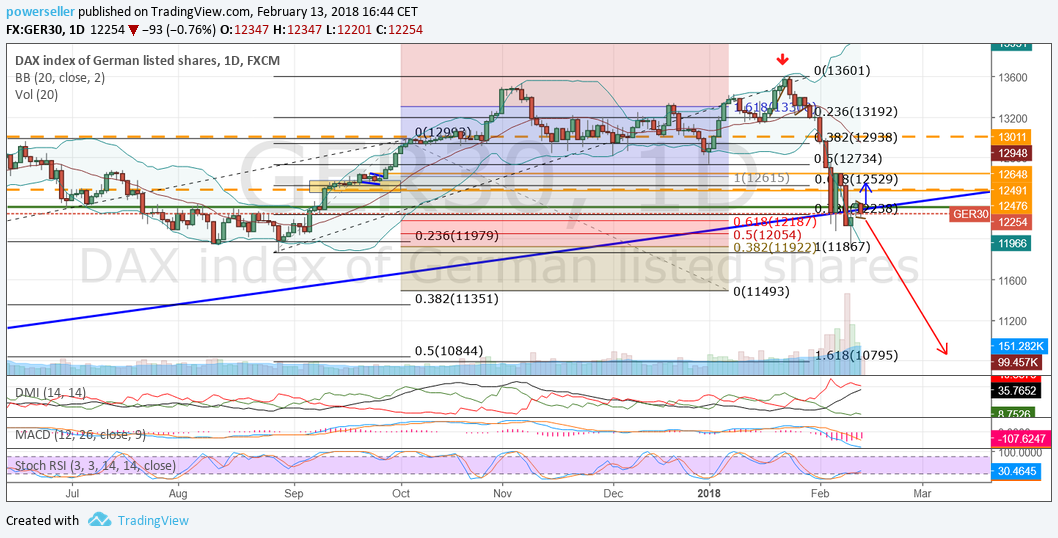Click the 0(12993) Fibonacci label

pyautogui.click(x=443, y=132)
